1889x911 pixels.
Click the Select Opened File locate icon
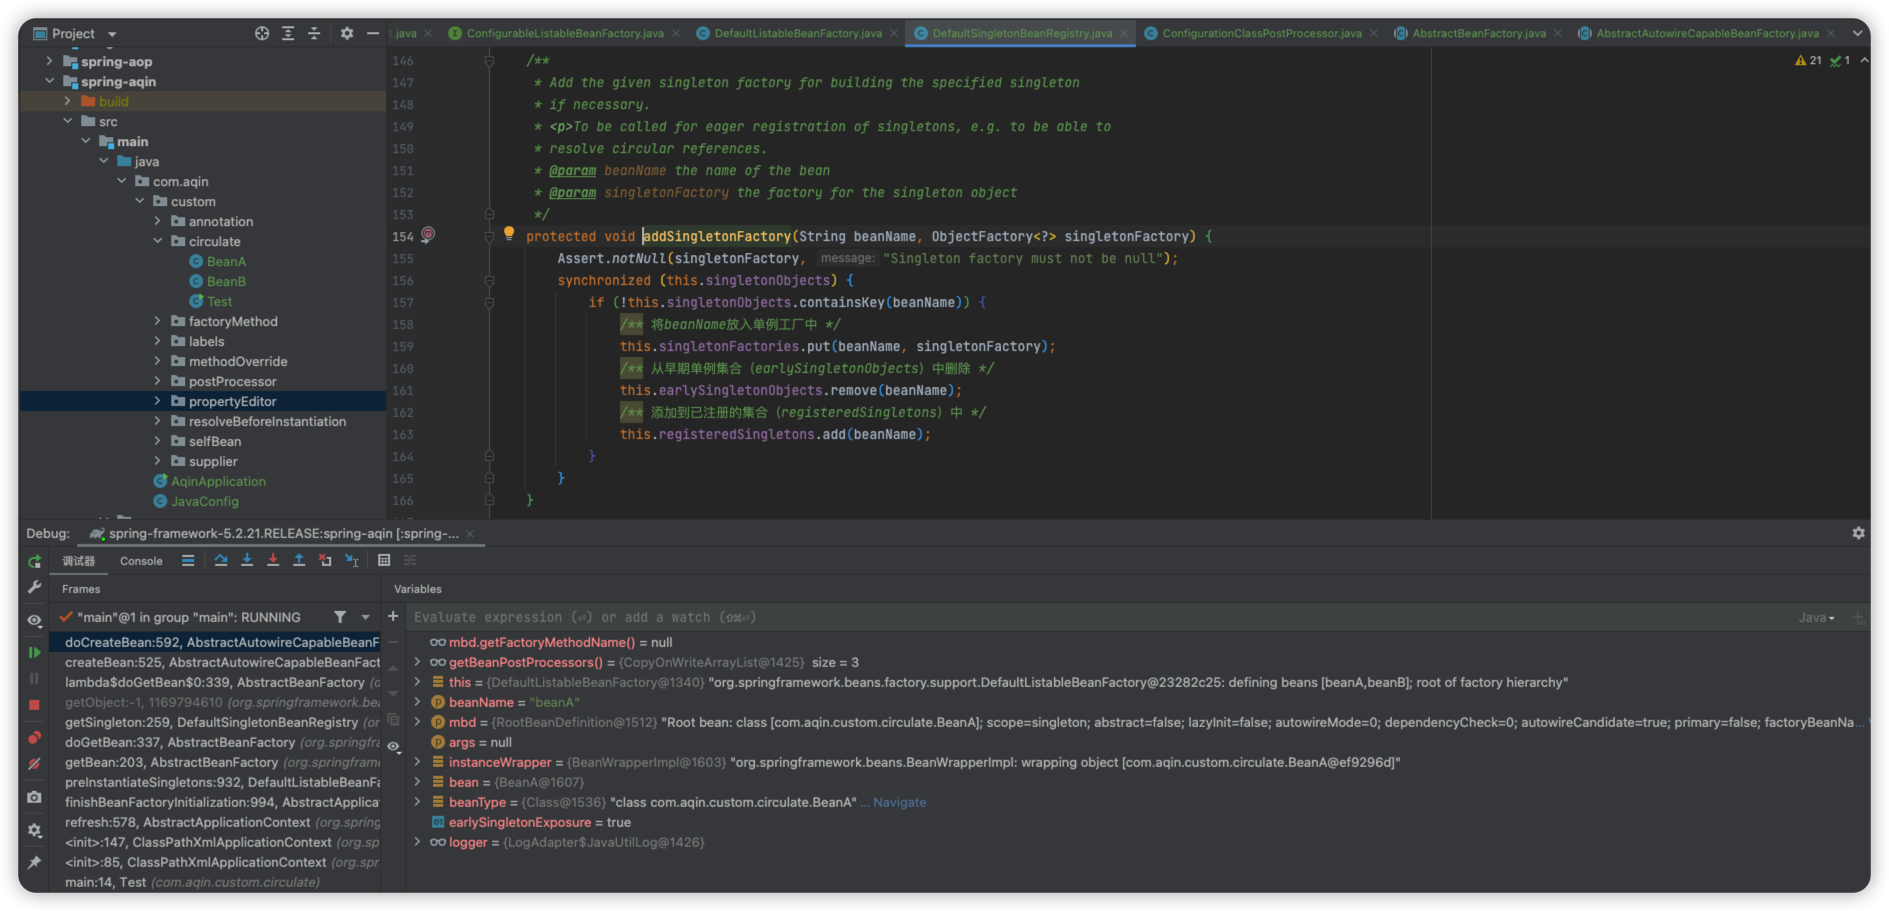pyautogui.click(x=262, y=33)
